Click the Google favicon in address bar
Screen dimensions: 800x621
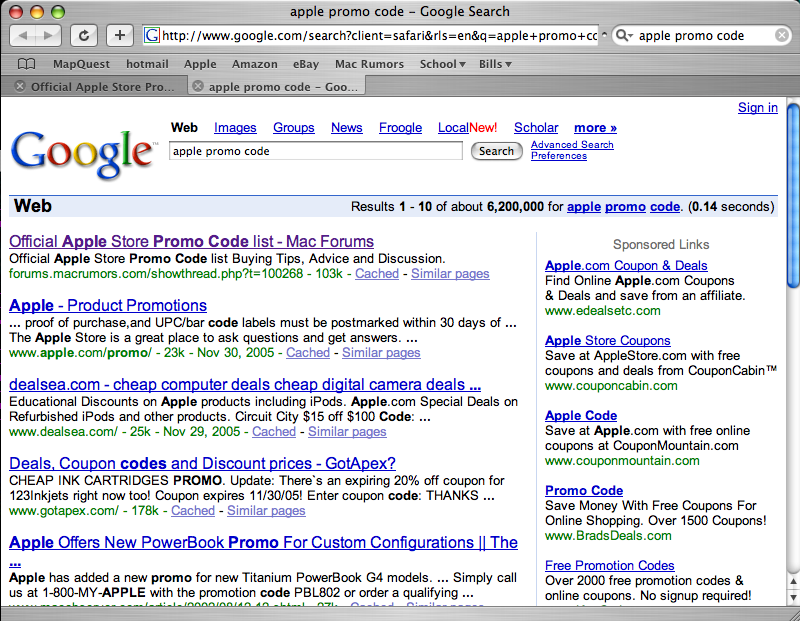(152, 35)
